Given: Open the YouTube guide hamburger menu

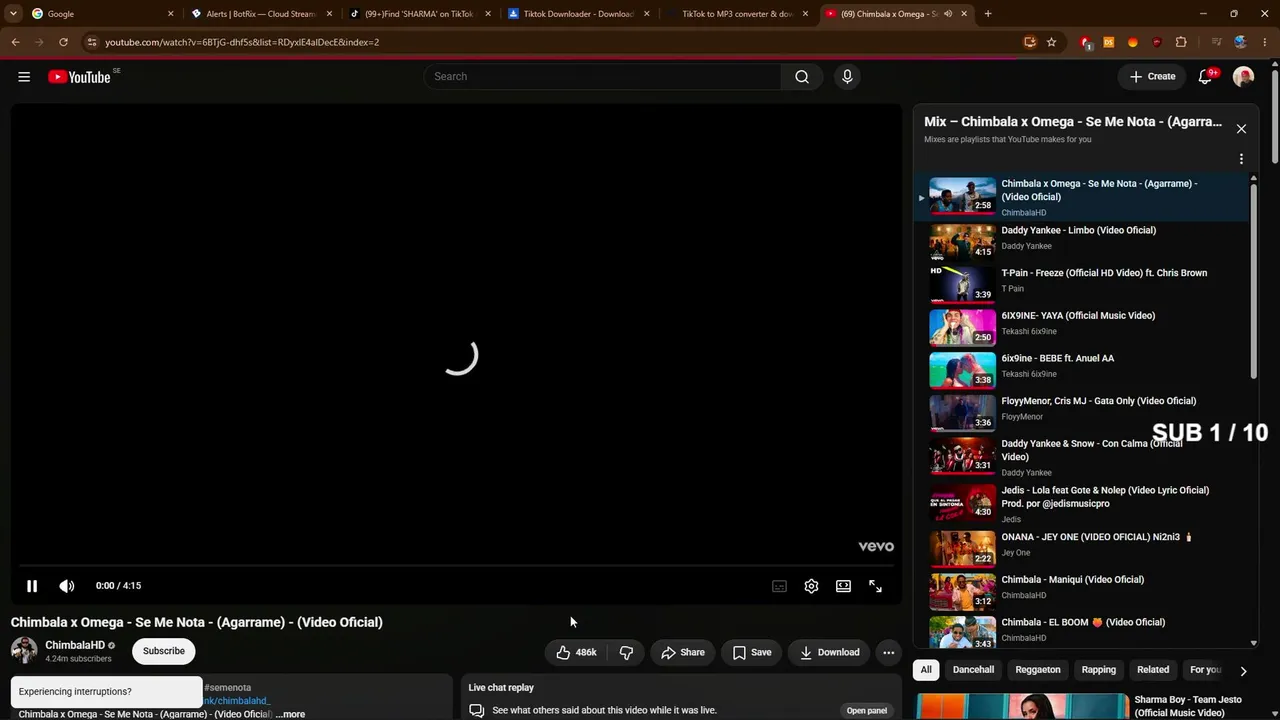Looking at the screenshot, I should (24, 77).
